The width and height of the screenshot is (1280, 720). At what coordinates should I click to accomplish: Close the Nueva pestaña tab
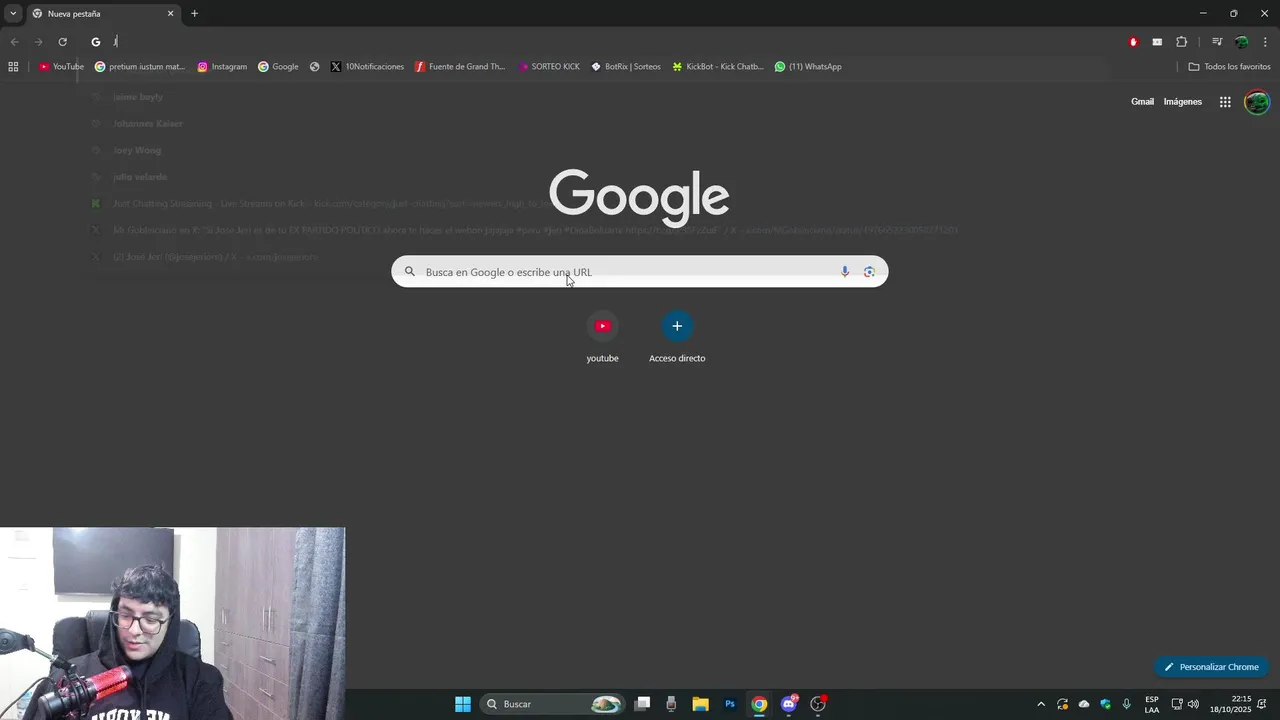(170, 14)
